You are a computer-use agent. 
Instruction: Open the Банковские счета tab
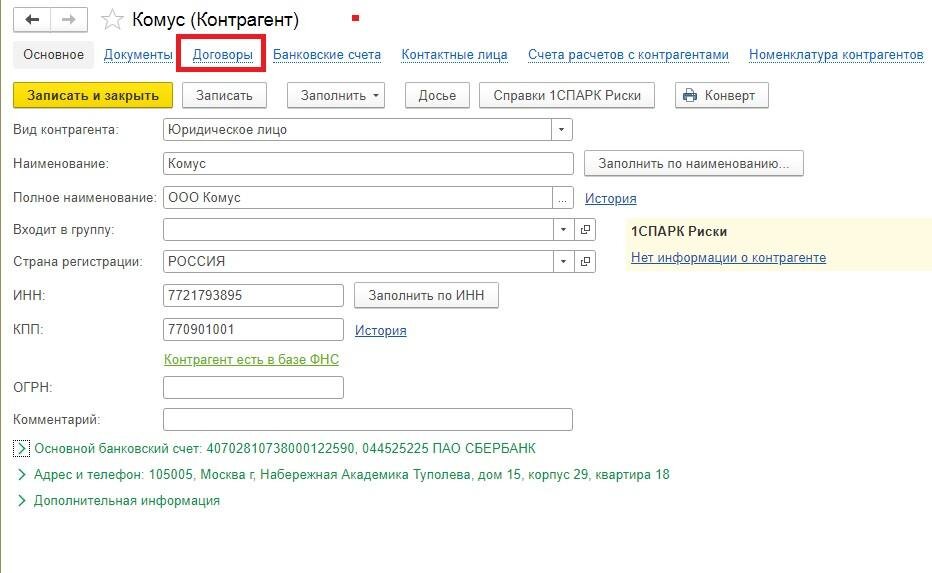[x=327, y=55]
